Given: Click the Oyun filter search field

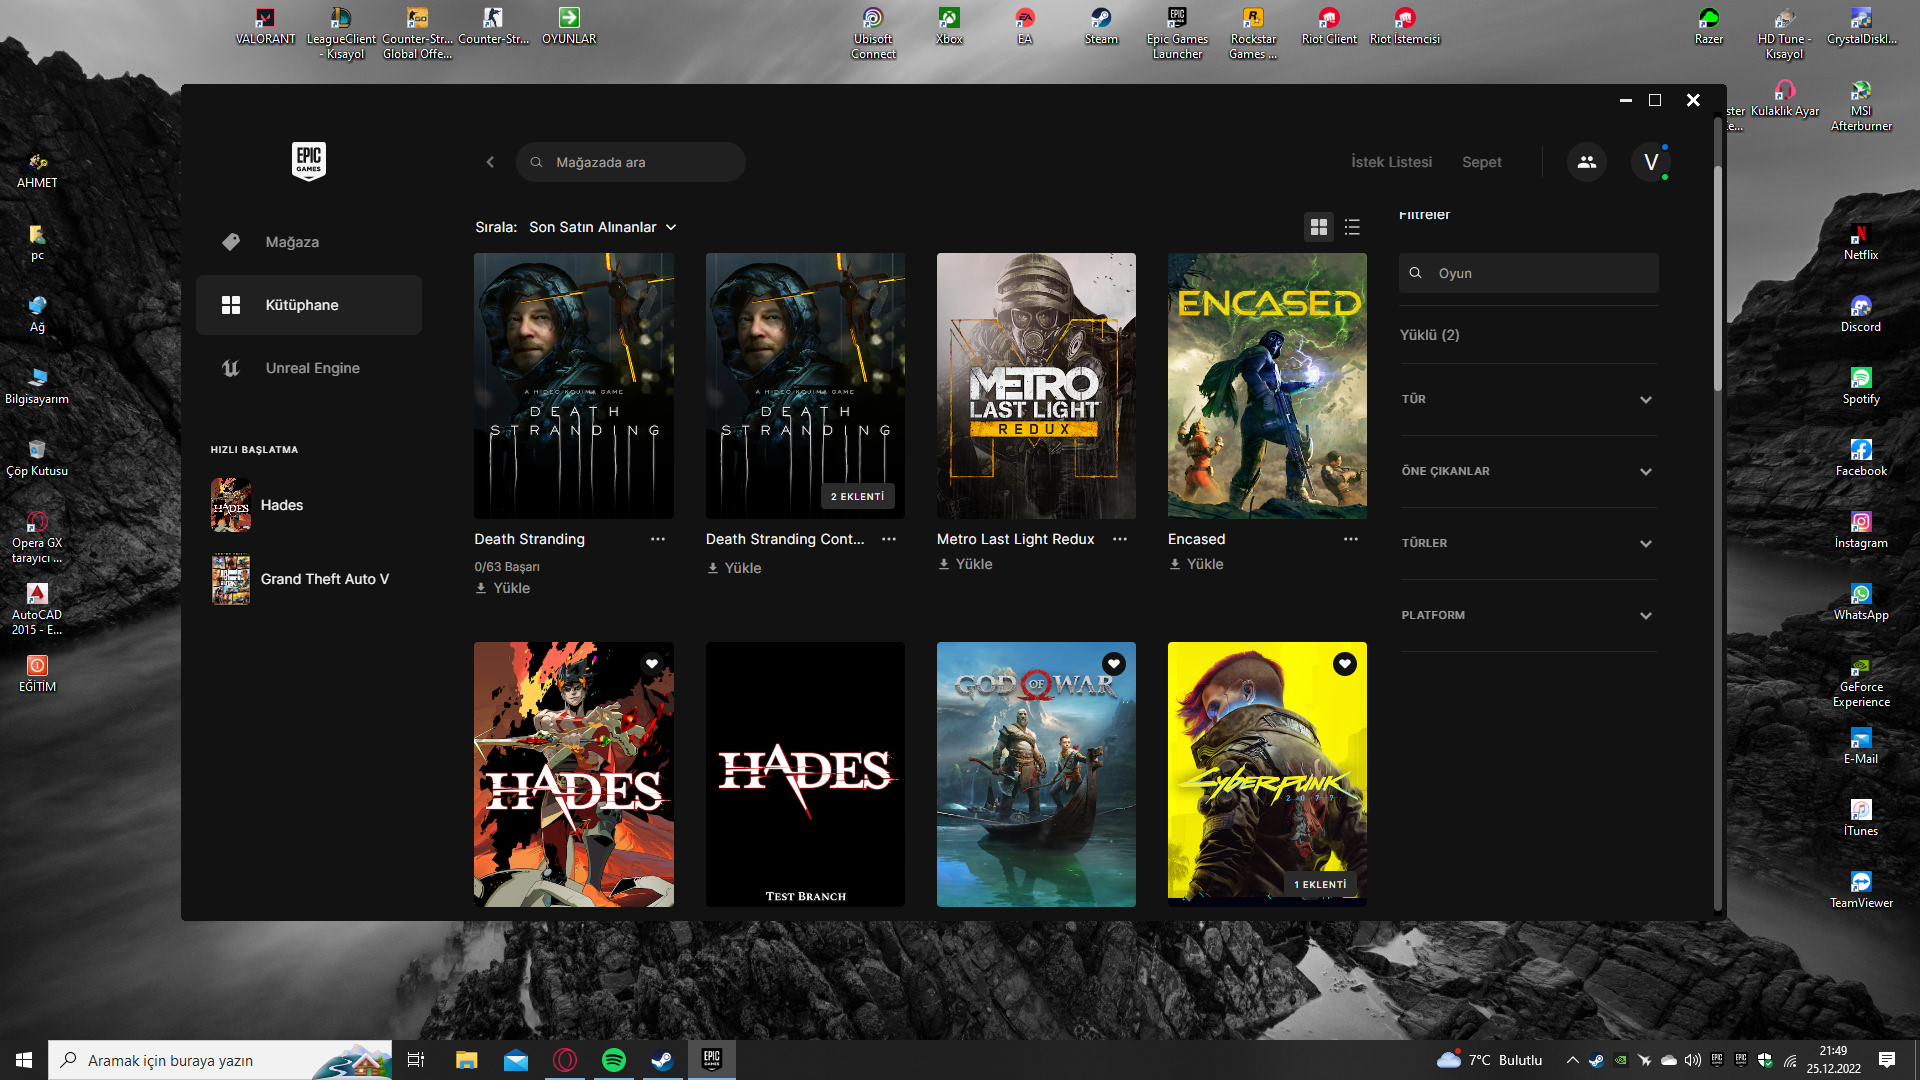Looking at the screenshot, I should click(x=1528, y=273).
